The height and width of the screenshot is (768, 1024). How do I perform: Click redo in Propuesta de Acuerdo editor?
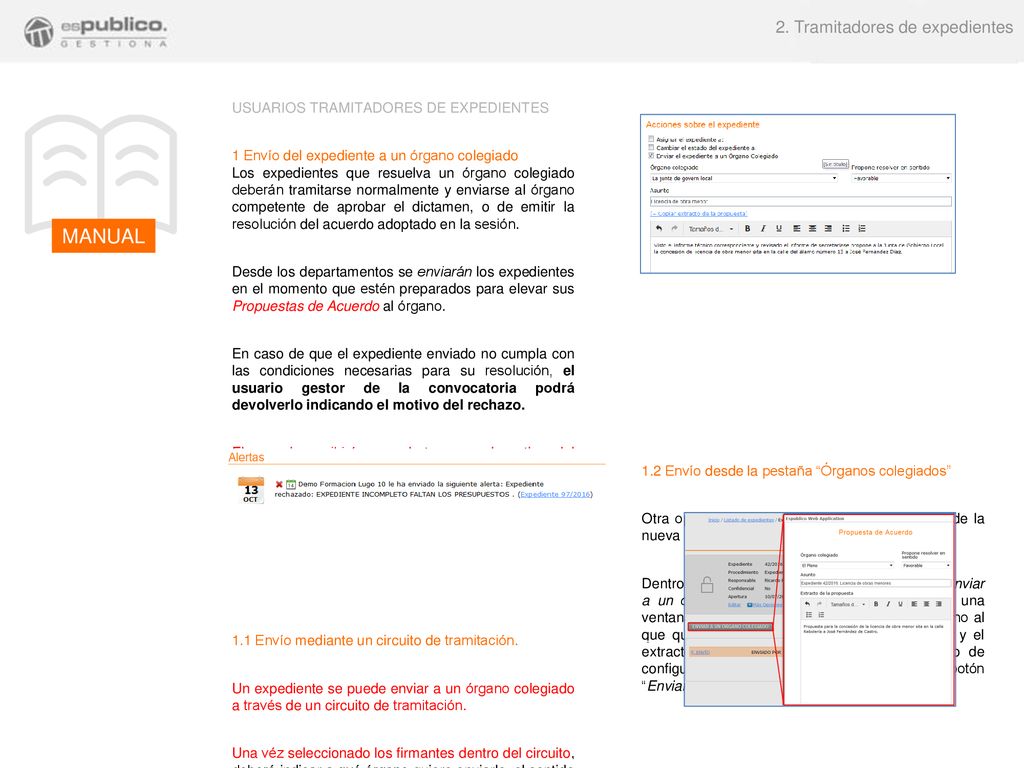pyautogui.click(x=819, y=603)
